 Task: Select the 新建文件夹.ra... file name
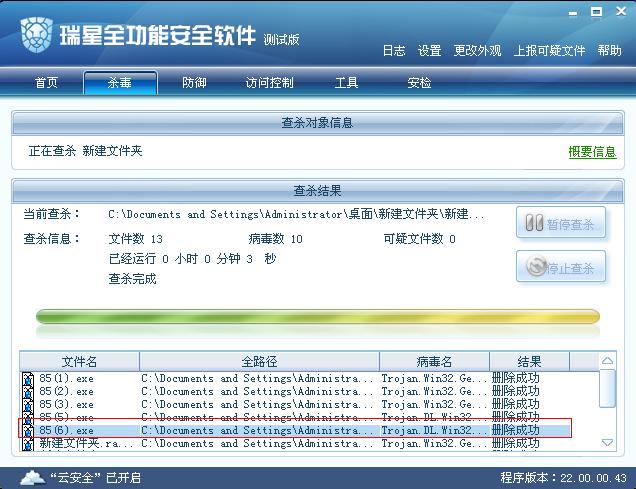click(86, 444)
